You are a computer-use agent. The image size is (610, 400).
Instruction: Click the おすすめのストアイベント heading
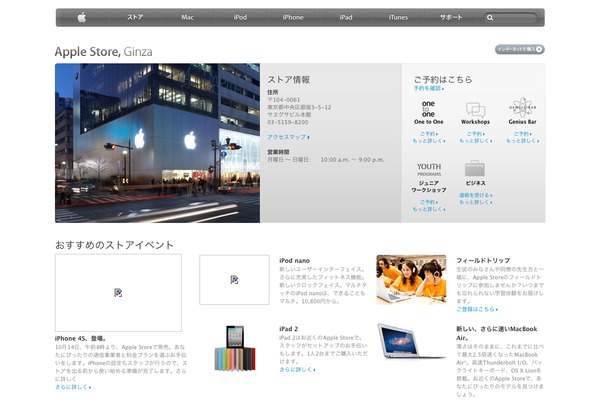pos(114,245)
